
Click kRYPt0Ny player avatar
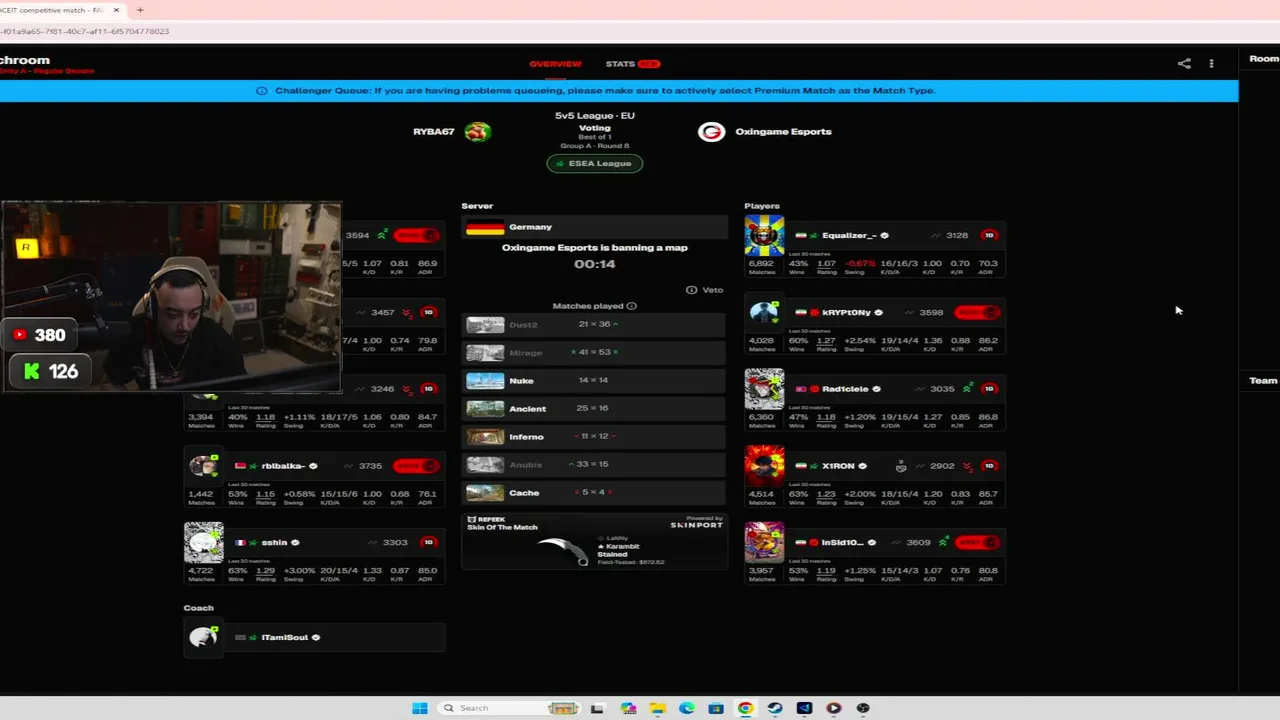(764, 312)
